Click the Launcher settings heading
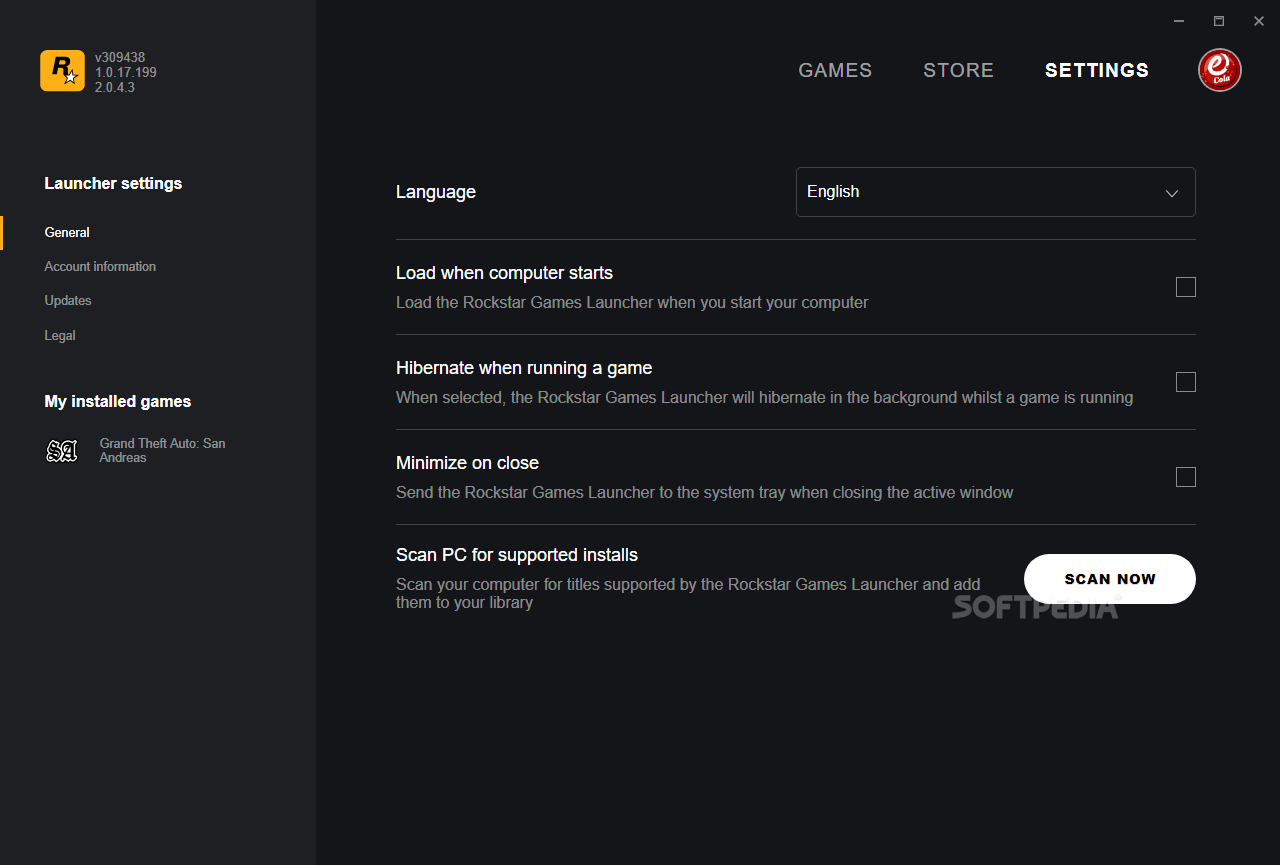Screen dimensions: 1280x865 tap(113, 183)
